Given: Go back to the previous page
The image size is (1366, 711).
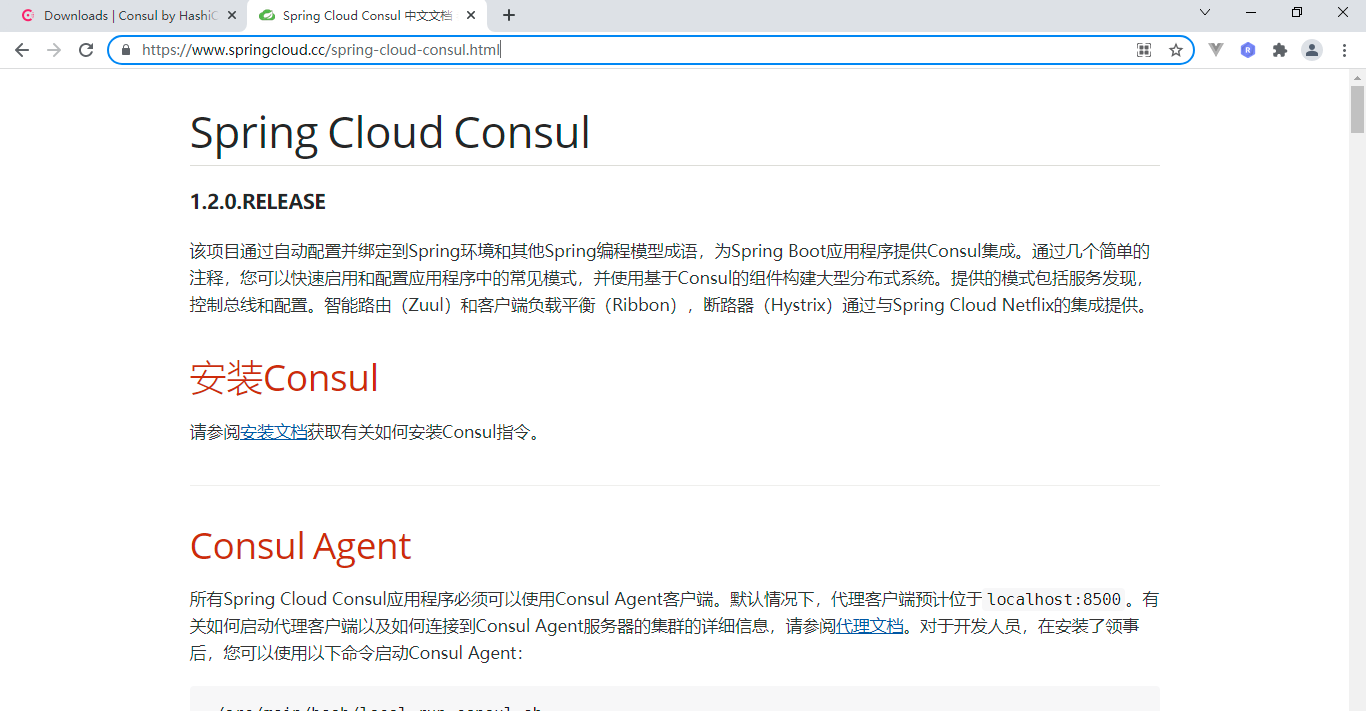Looking at the screenshot, I should 22,50.
